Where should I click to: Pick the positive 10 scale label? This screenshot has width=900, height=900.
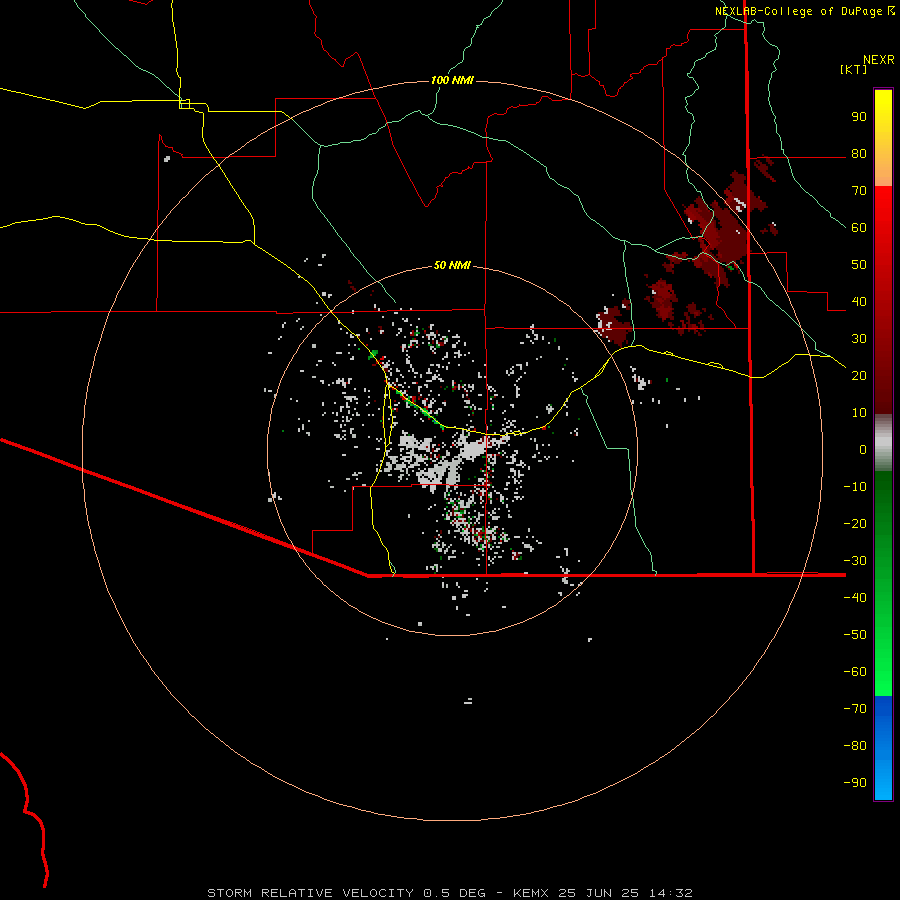click(x=859, y=413)
